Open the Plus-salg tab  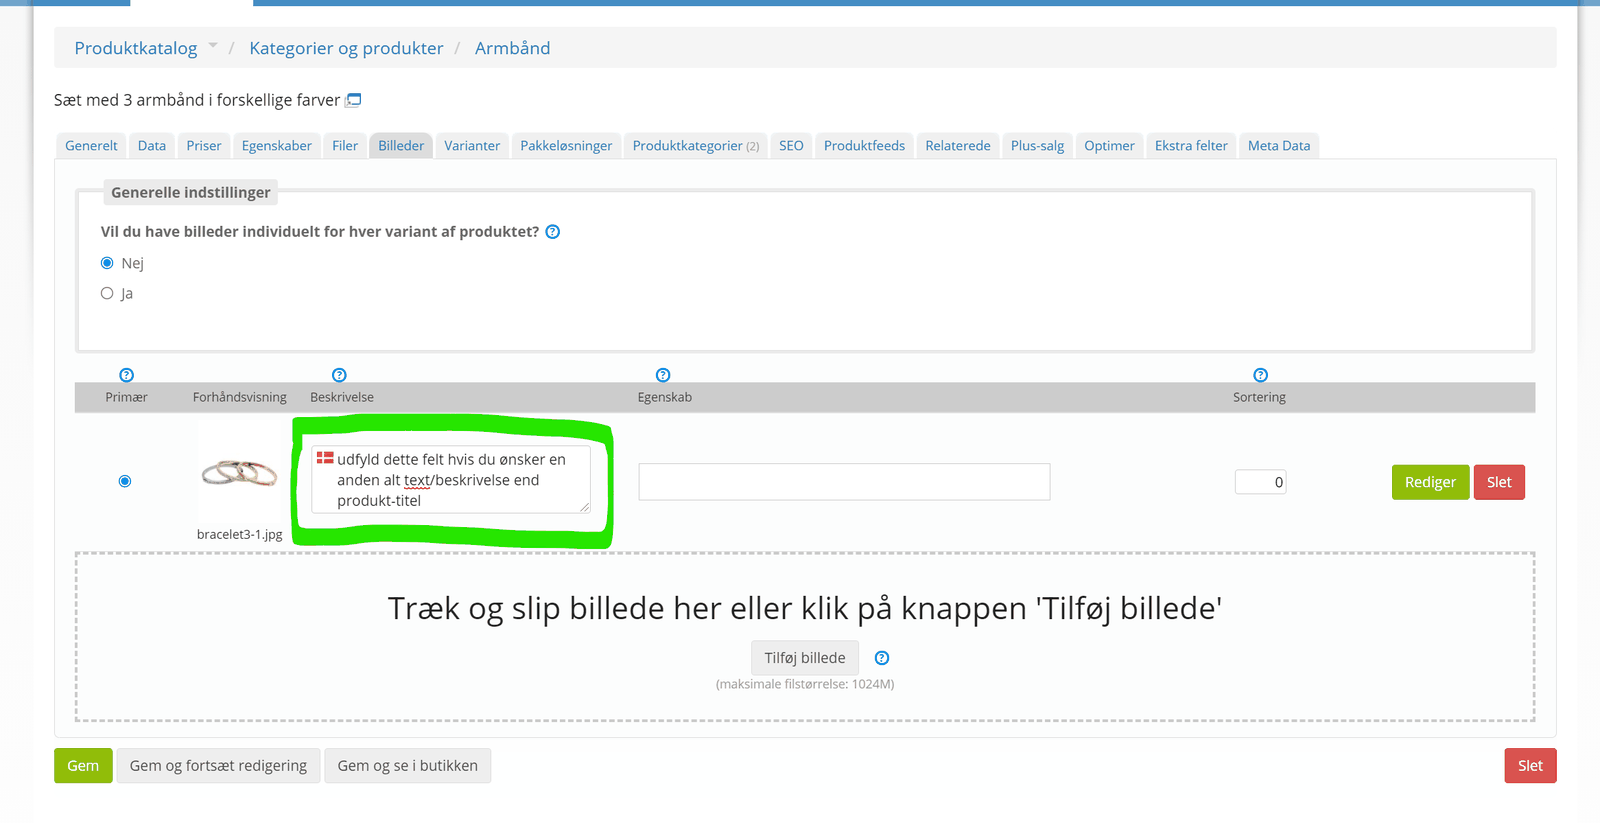(x=1037, y=146)
